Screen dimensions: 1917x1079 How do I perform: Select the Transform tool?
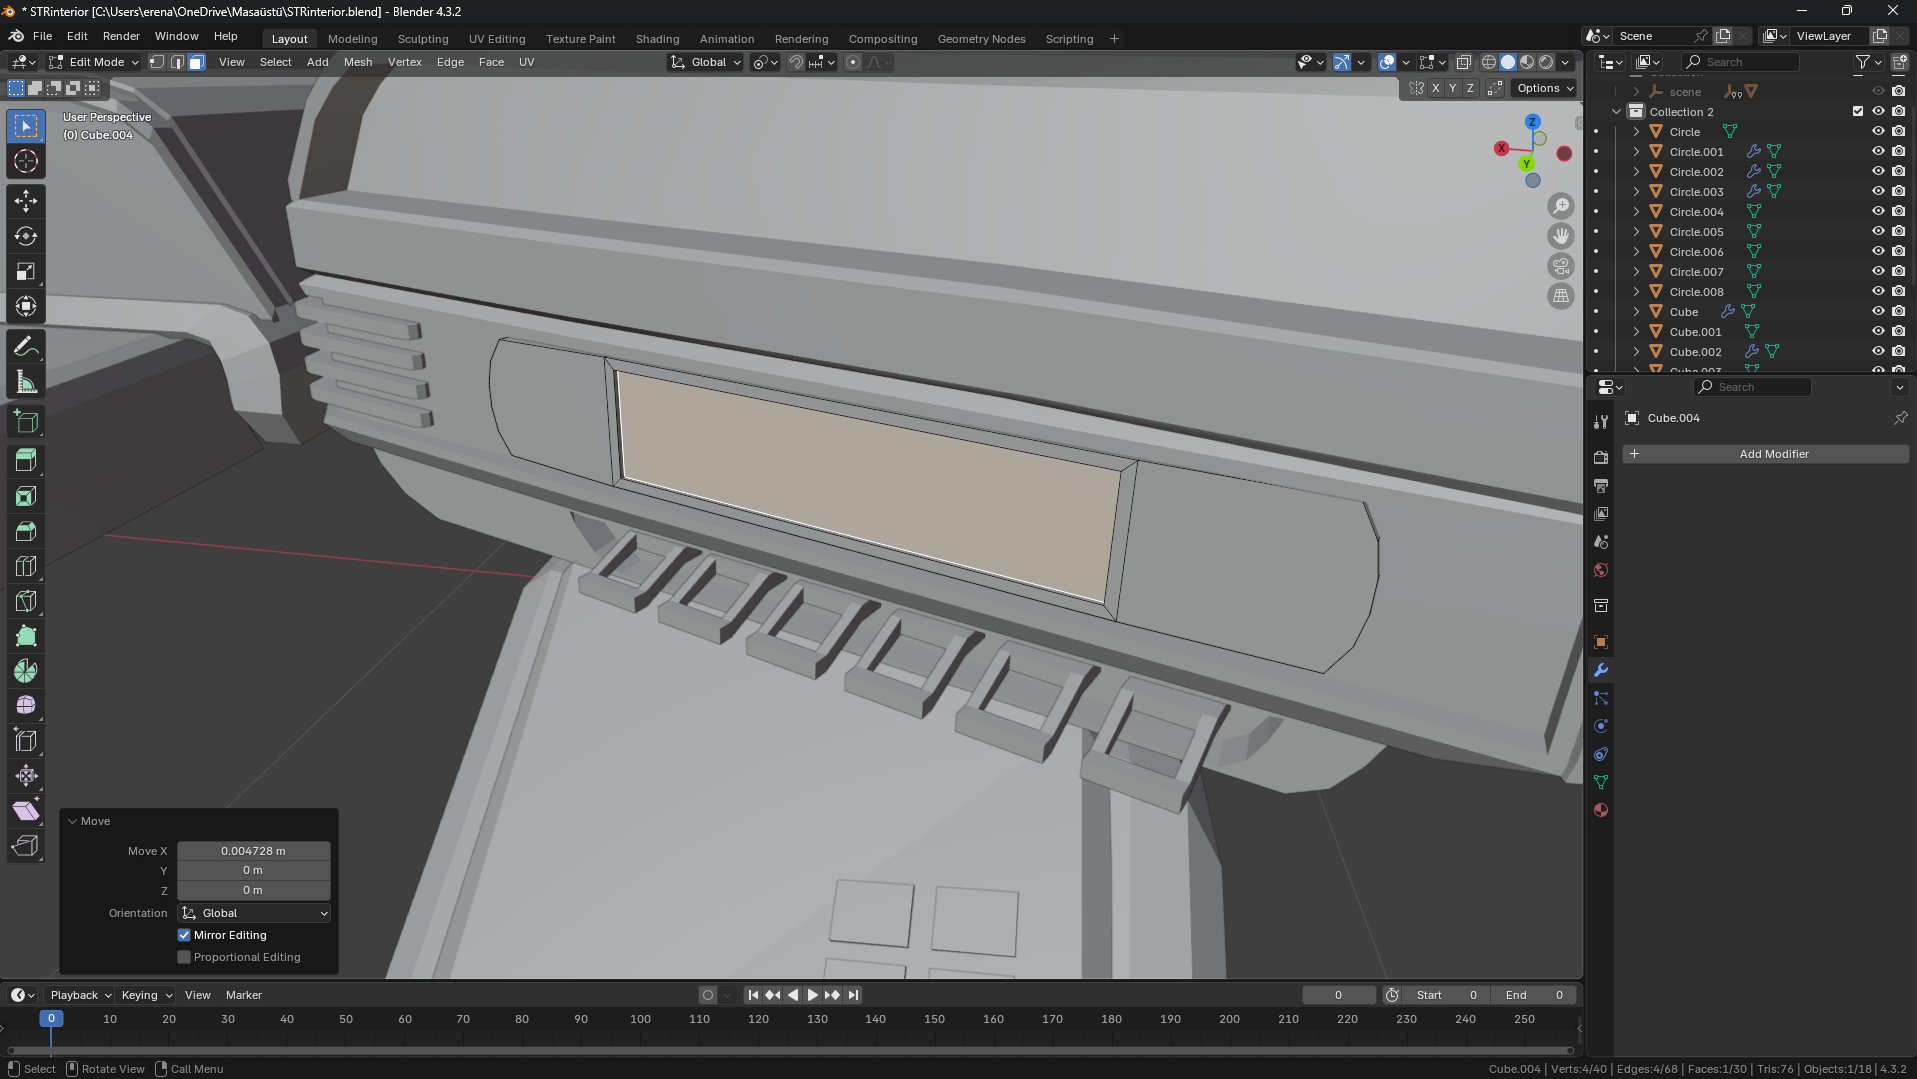click(x=26, y=306)
